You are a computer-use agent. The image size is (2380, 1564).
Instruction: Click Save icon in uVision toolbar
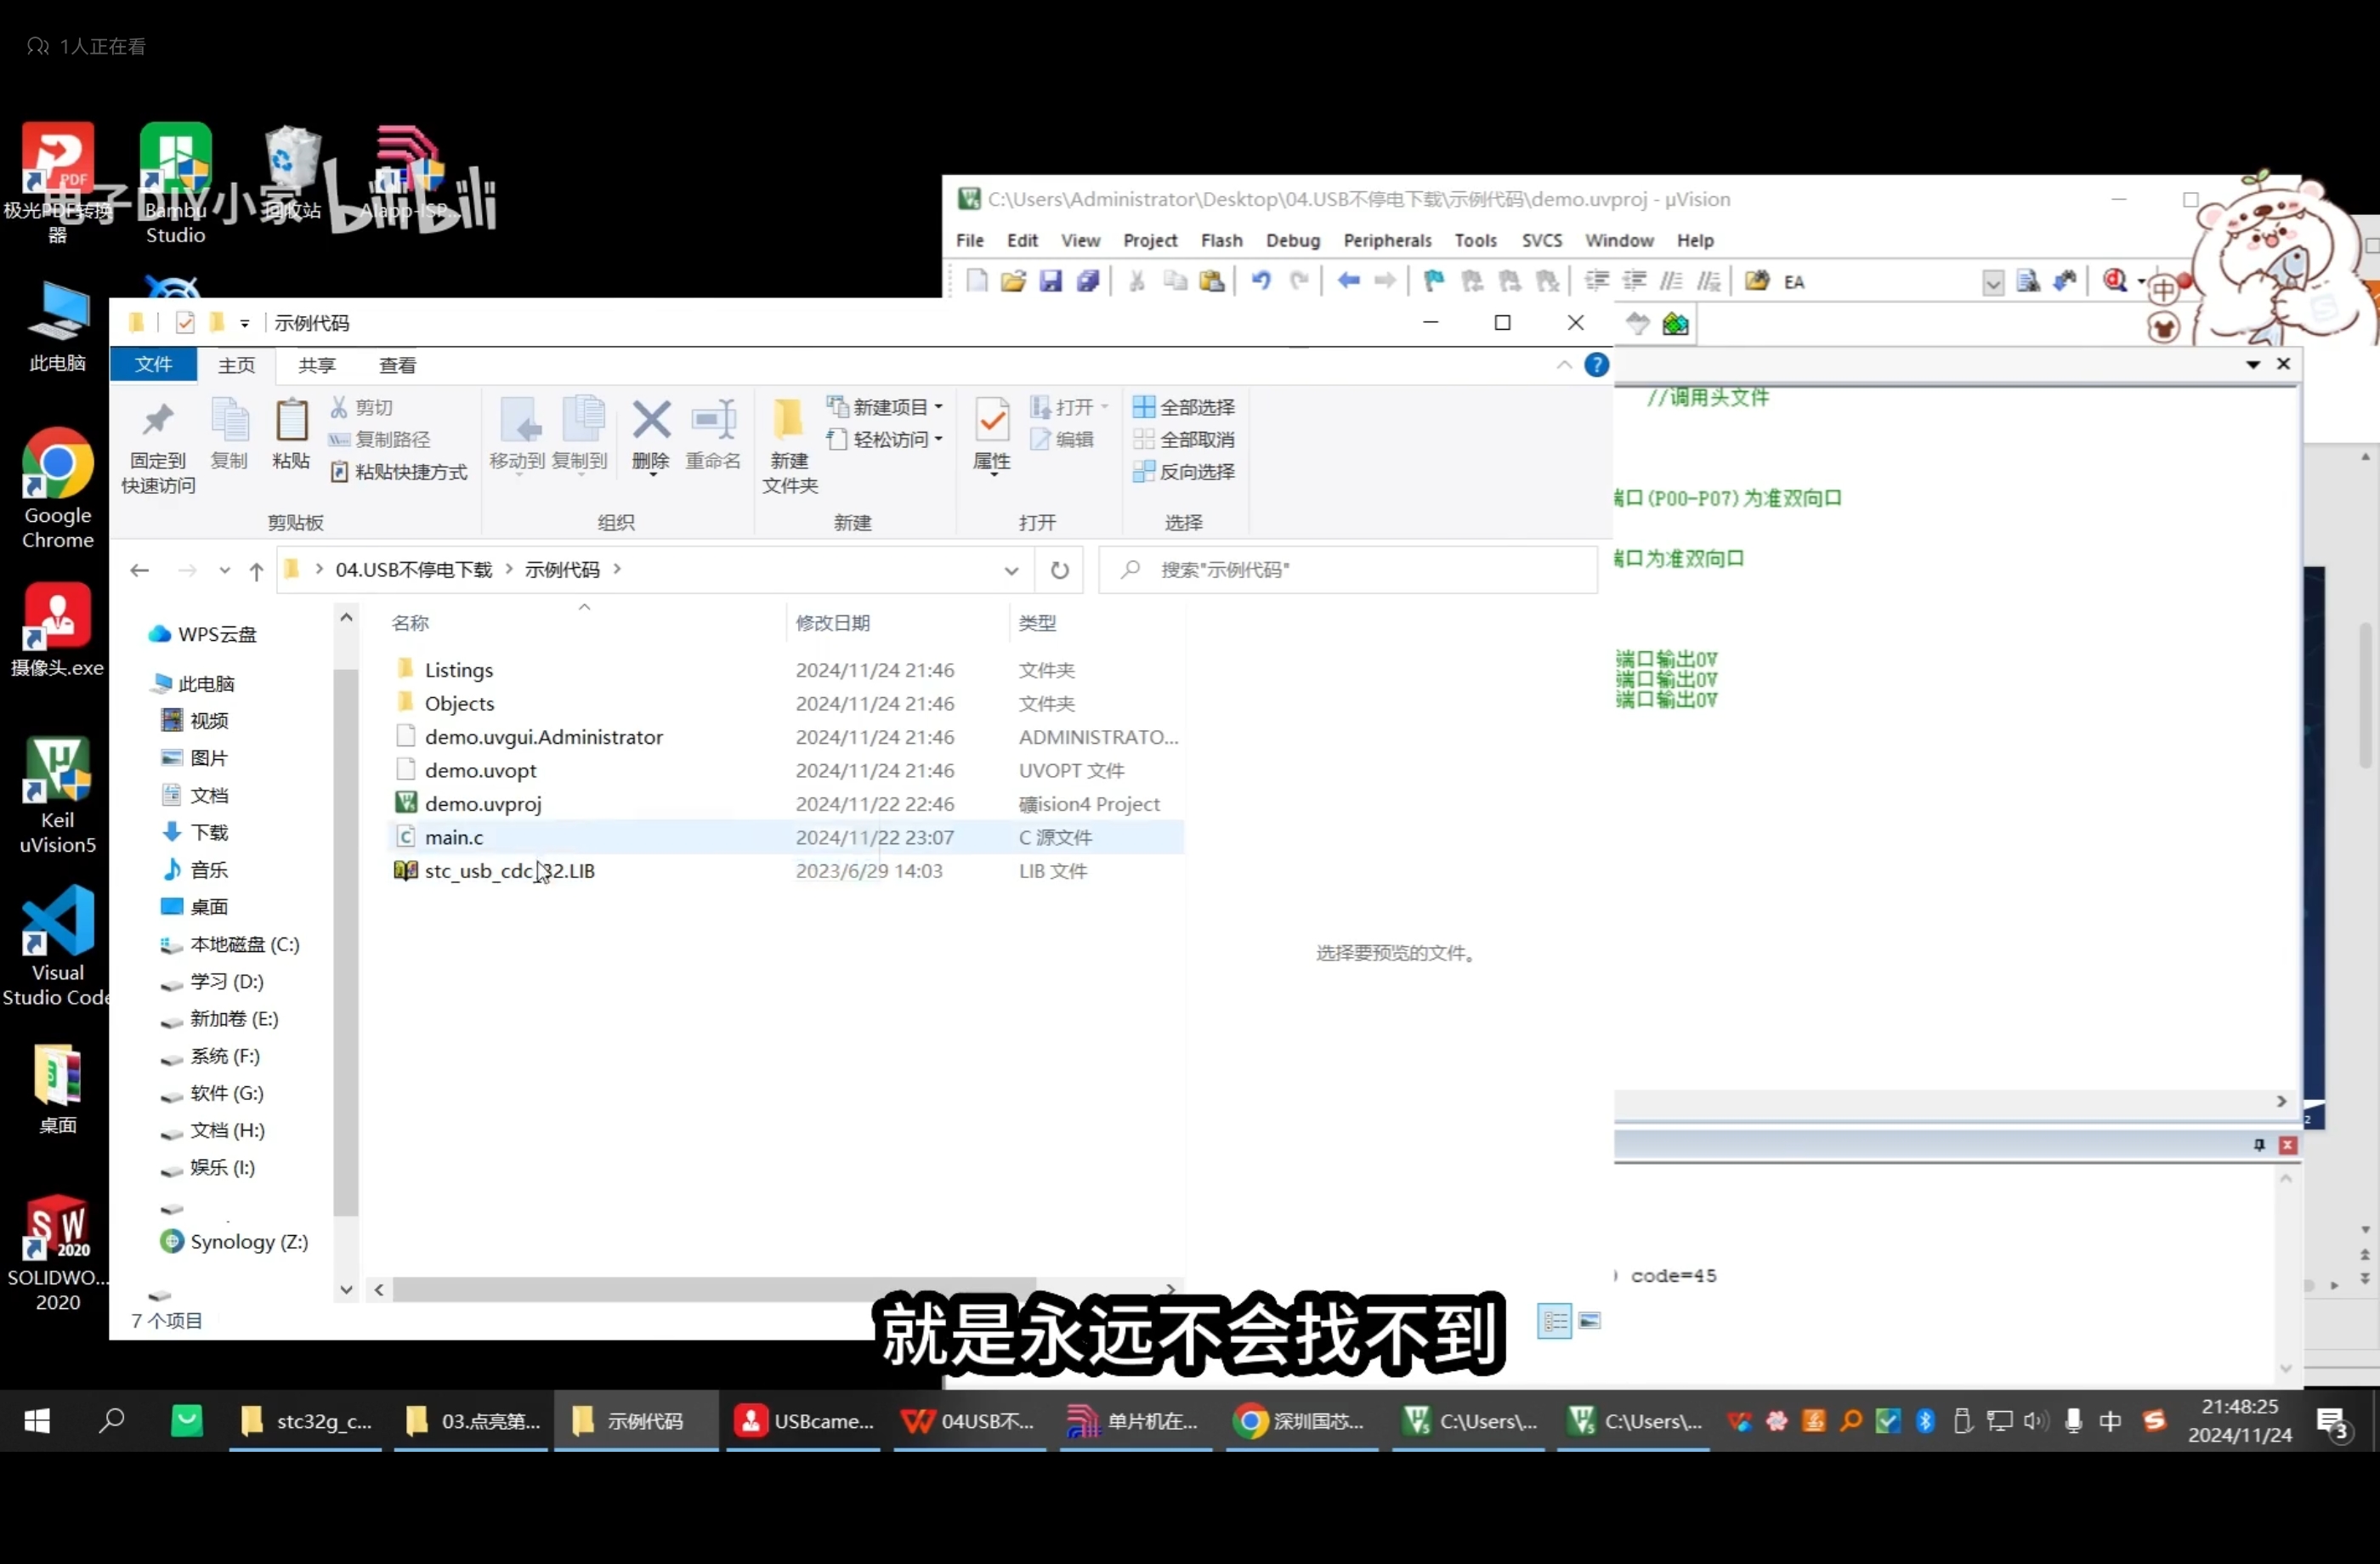pyautogui.click(x=1050, y=281)
